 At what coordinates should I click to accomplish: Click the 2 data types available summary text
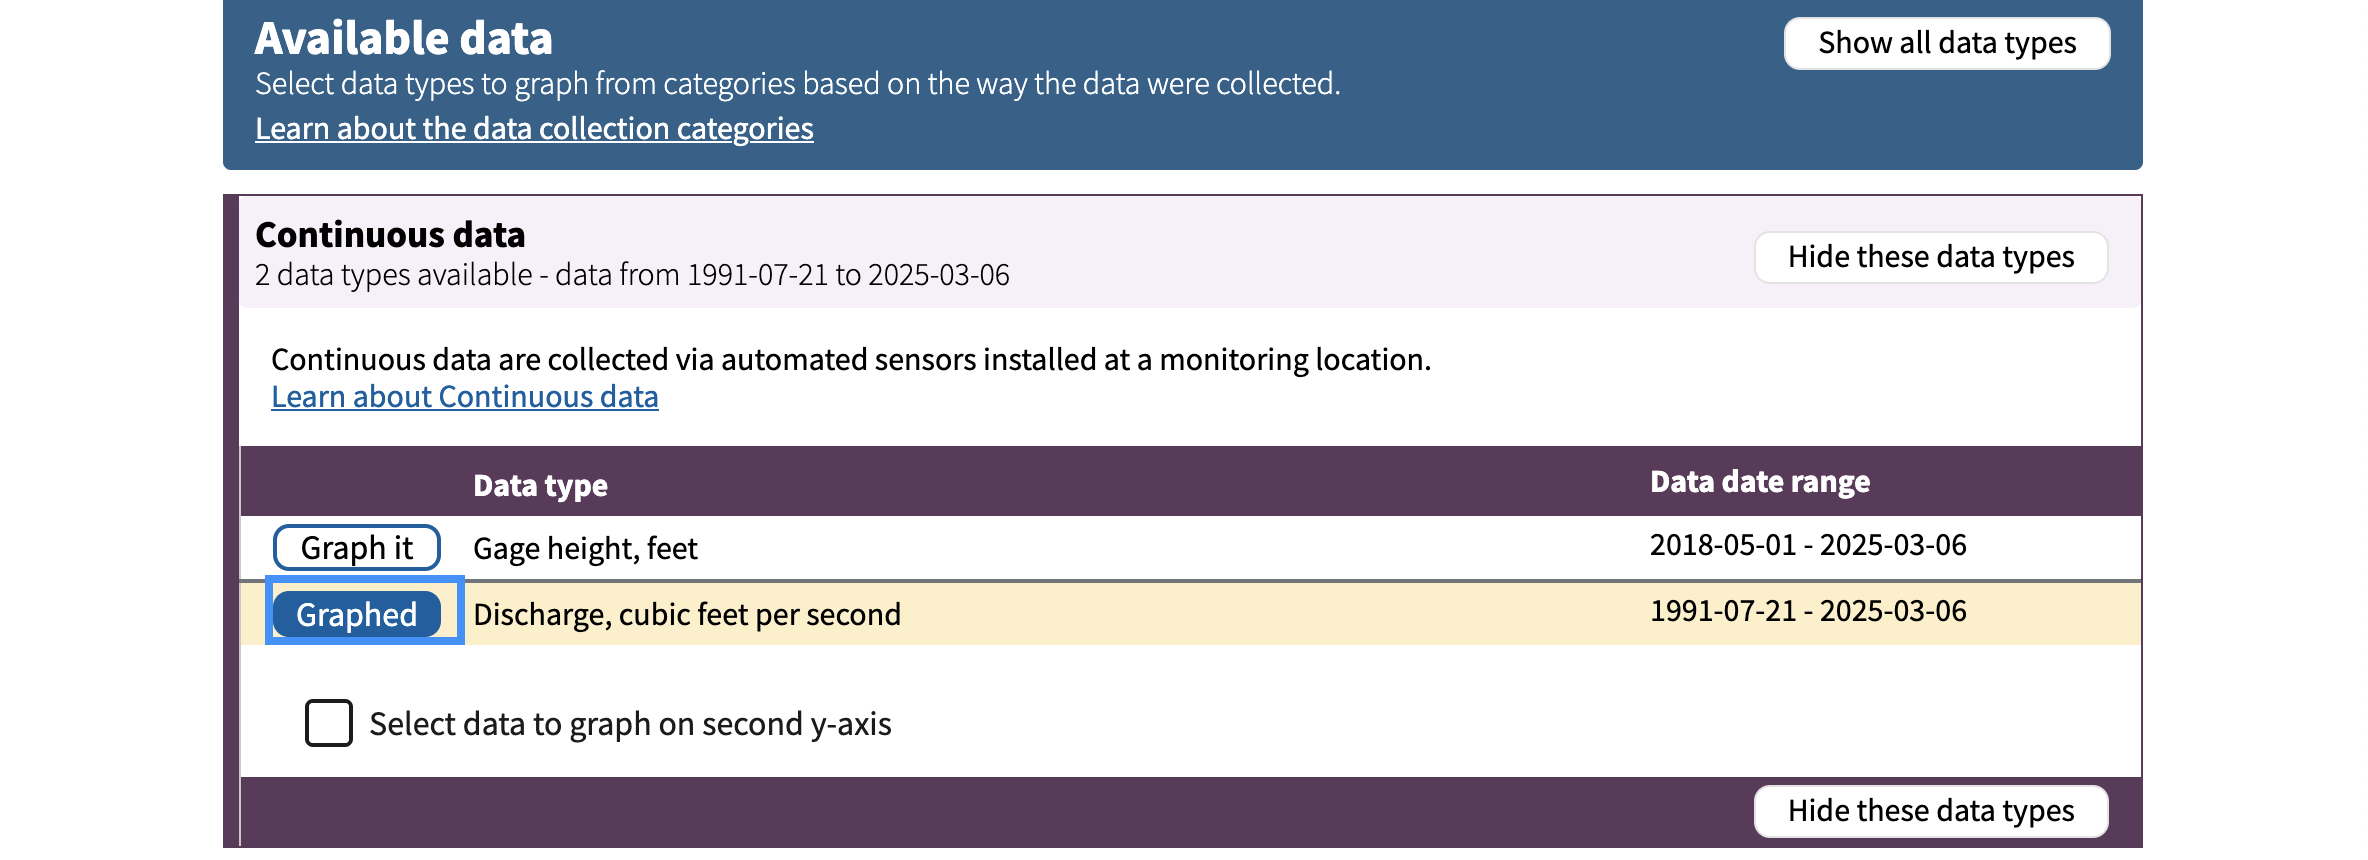tap(632, 274)
